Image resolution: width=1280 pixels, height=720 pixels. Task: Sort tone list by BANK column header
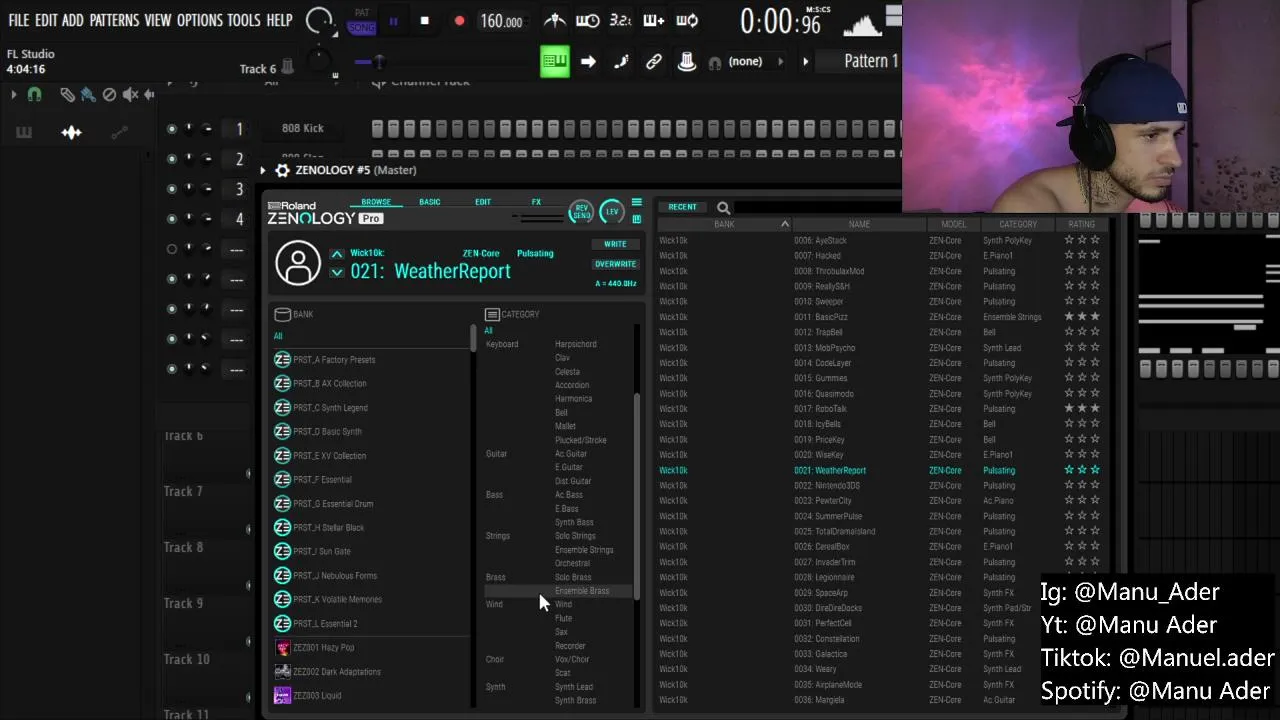point(724,224)
